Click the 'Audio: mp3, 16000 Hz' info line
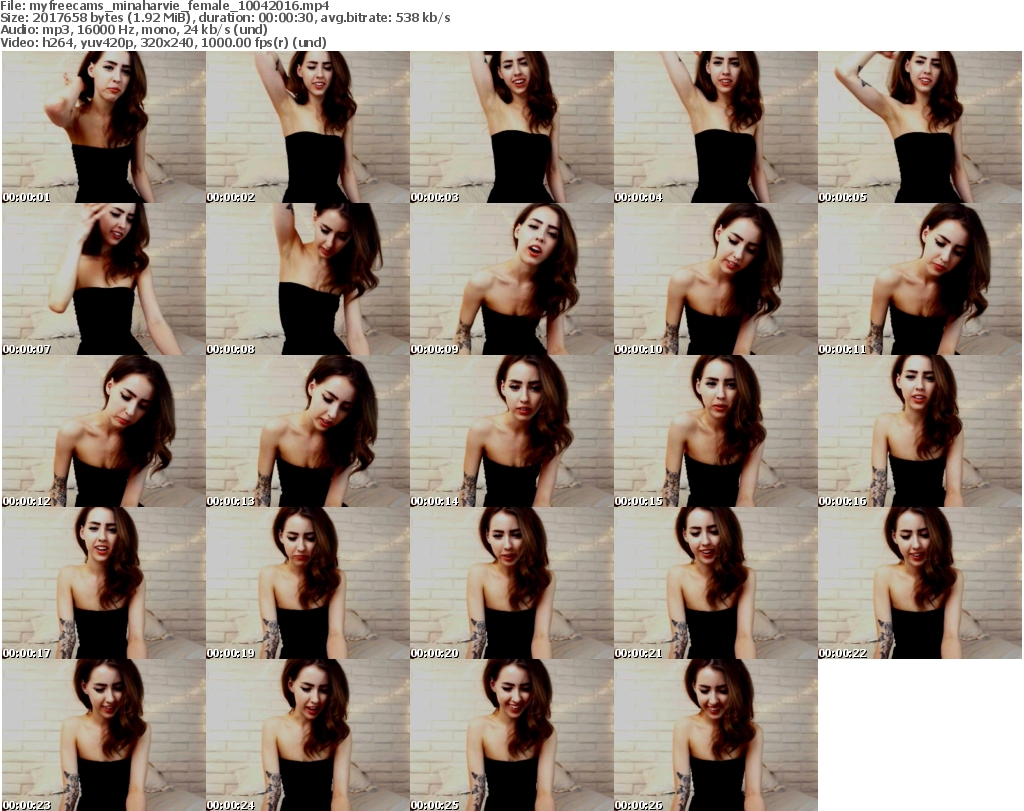The image size is (1024, 811). coord(134,30)
